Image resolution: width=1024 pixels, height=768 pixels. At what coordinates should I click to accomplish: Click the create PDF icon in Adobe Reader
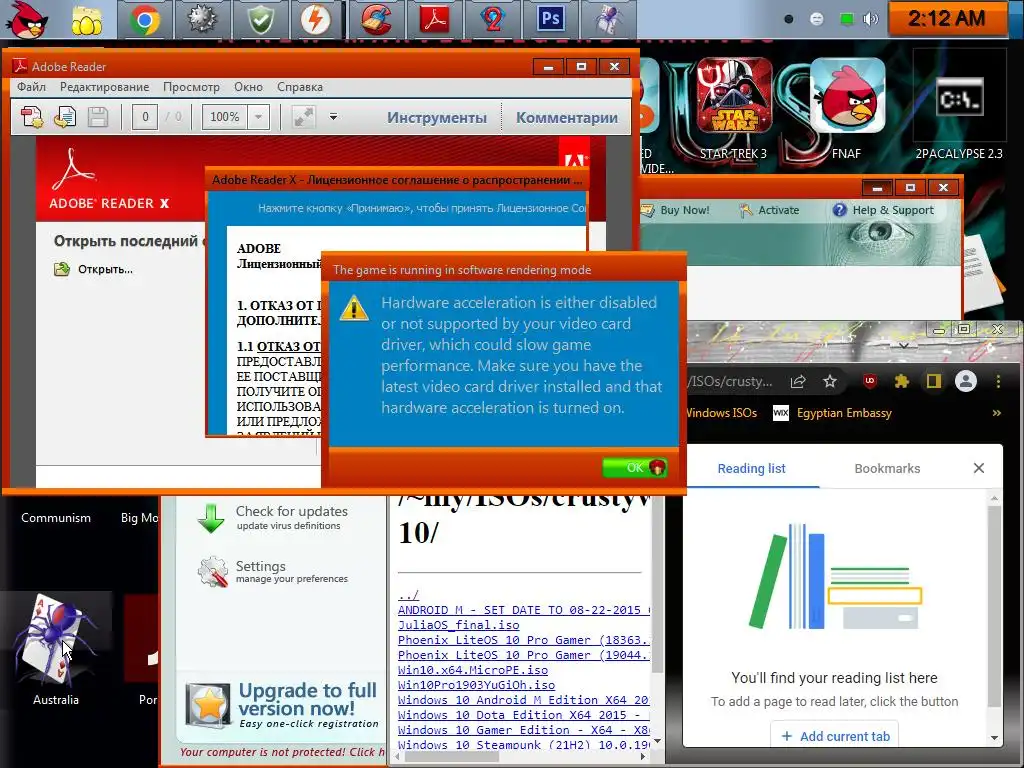coord(32,117)
